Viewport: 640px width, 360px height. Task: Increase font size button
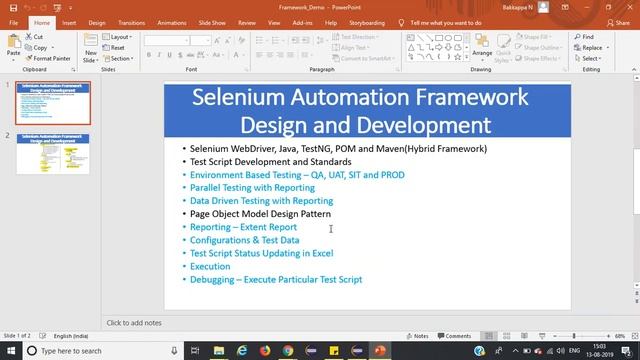coord(217,40)
